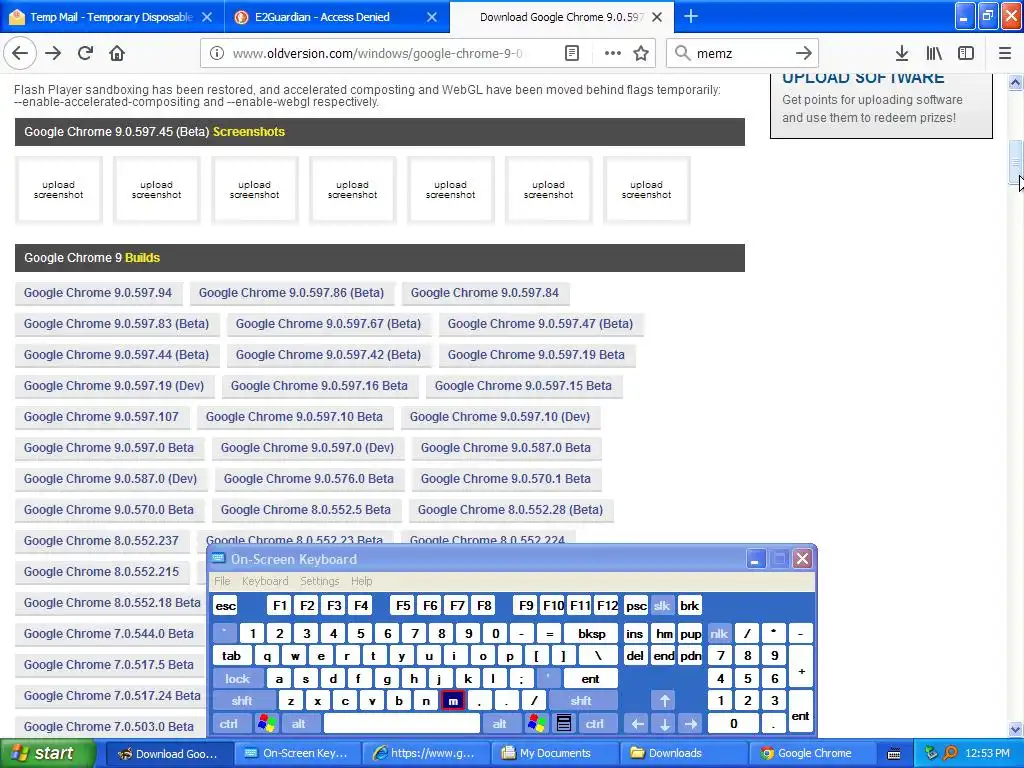Screen dimensions: 1024x768
Task: Open Google Chrome 9.0.587.0 (Dev) link
Action: pyautogui.click(x=110, y=479)
